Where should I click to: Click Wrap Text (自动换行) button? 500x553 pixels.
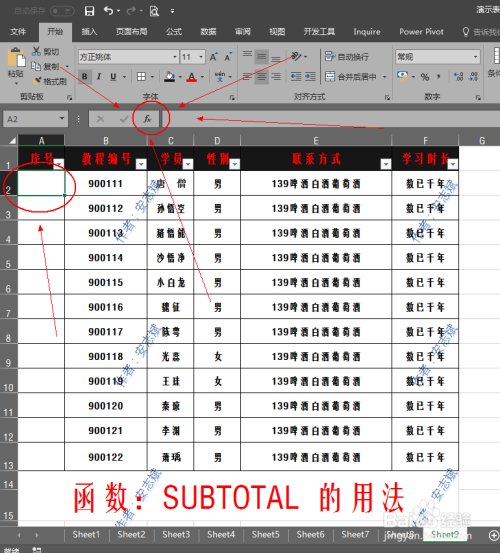pyautogui.click(x=347, y=56)
